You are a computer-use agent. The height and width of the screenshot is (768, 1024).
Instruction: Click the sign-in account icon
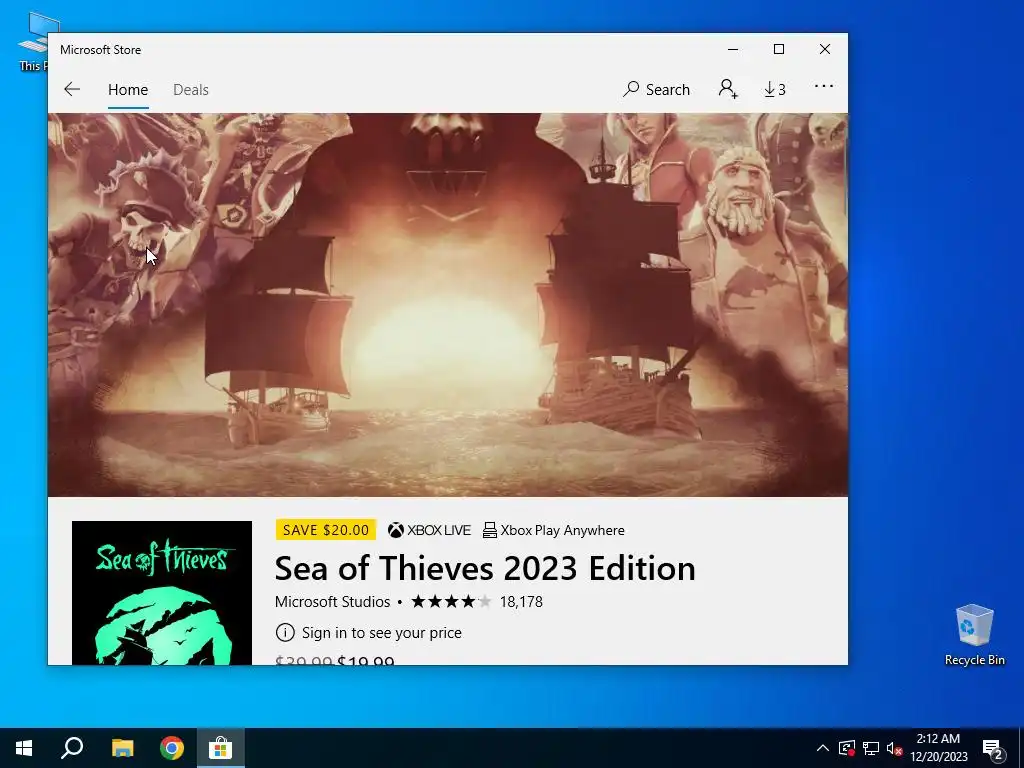pyautogui.click(x=728, y=89)
